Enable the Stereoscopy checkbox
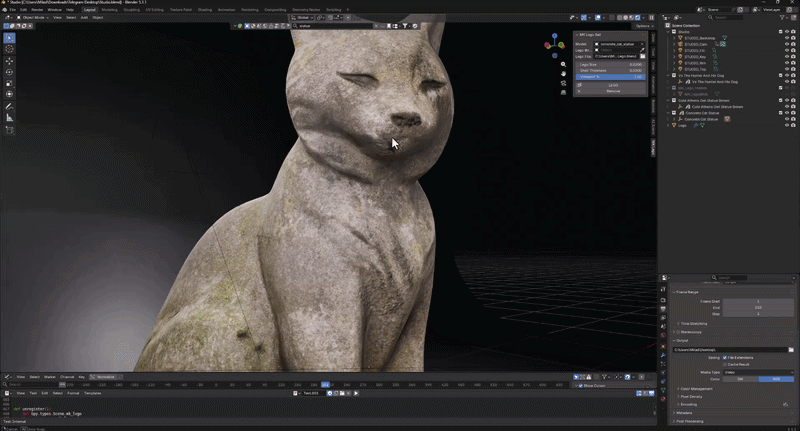 tap(679, 332)
